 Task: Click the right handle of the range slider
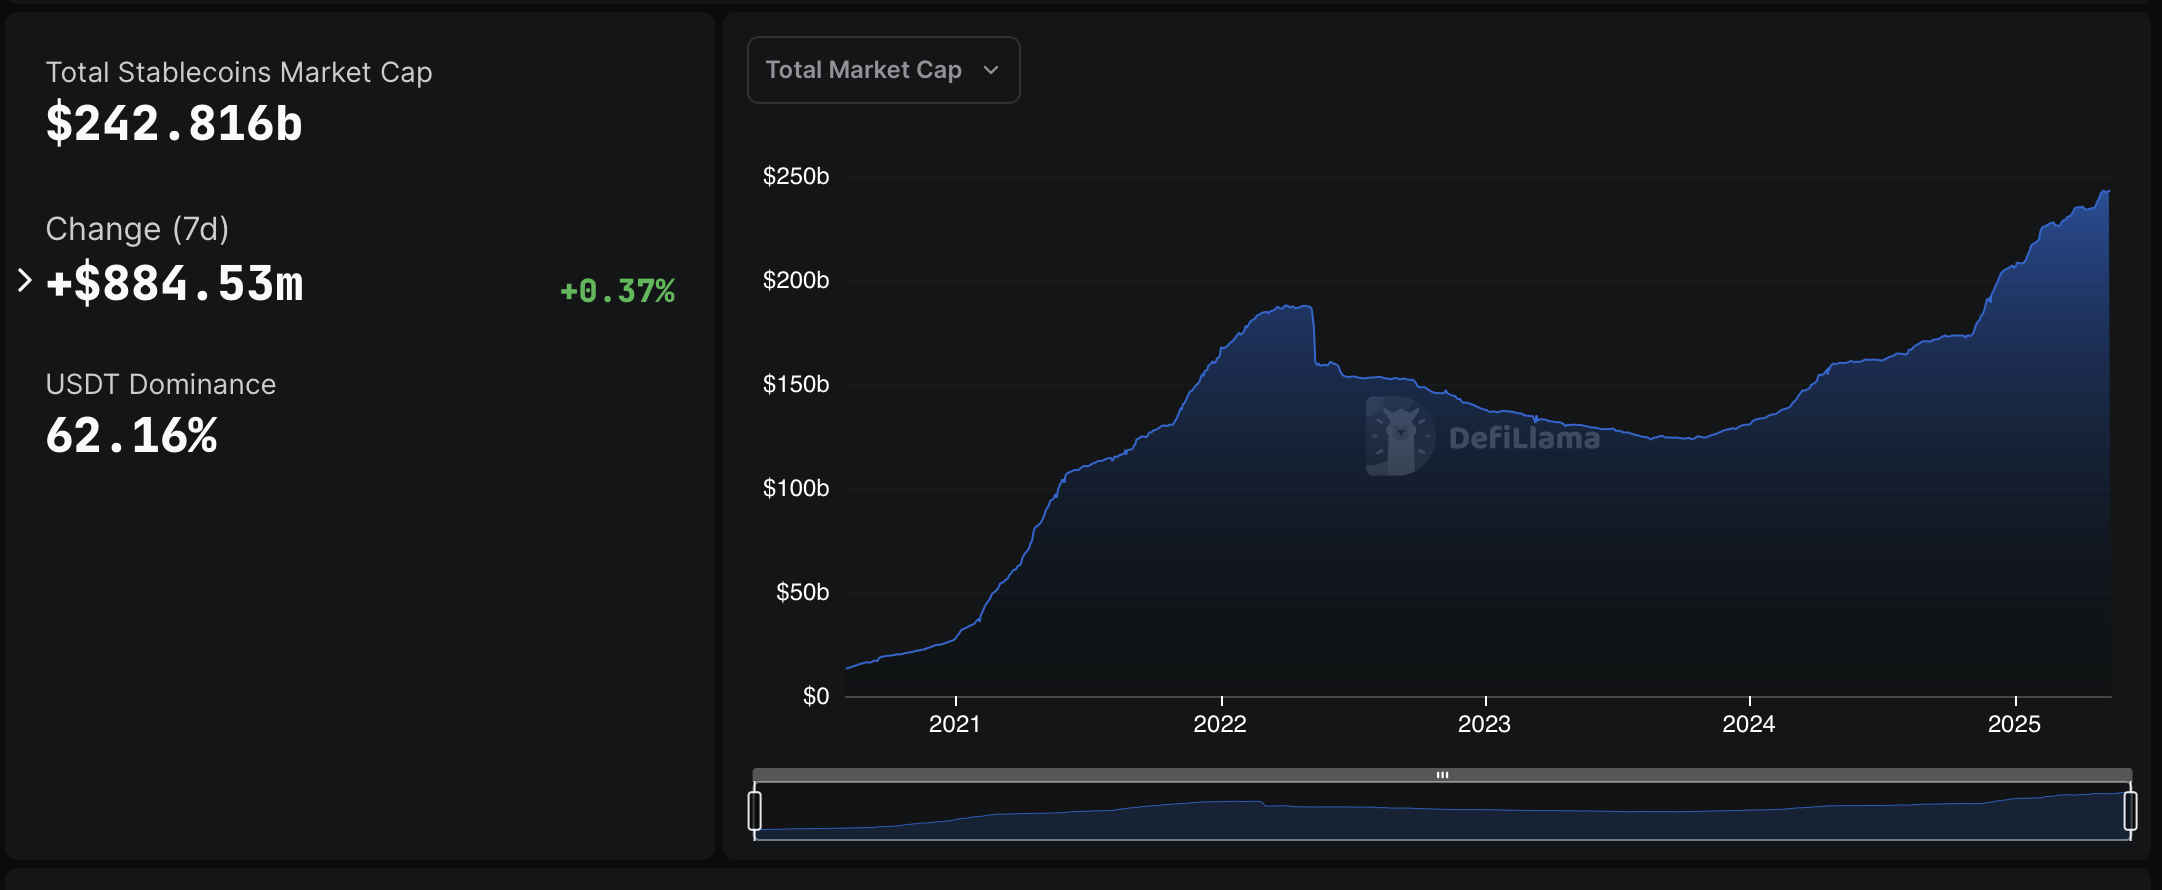point(2130,810)
